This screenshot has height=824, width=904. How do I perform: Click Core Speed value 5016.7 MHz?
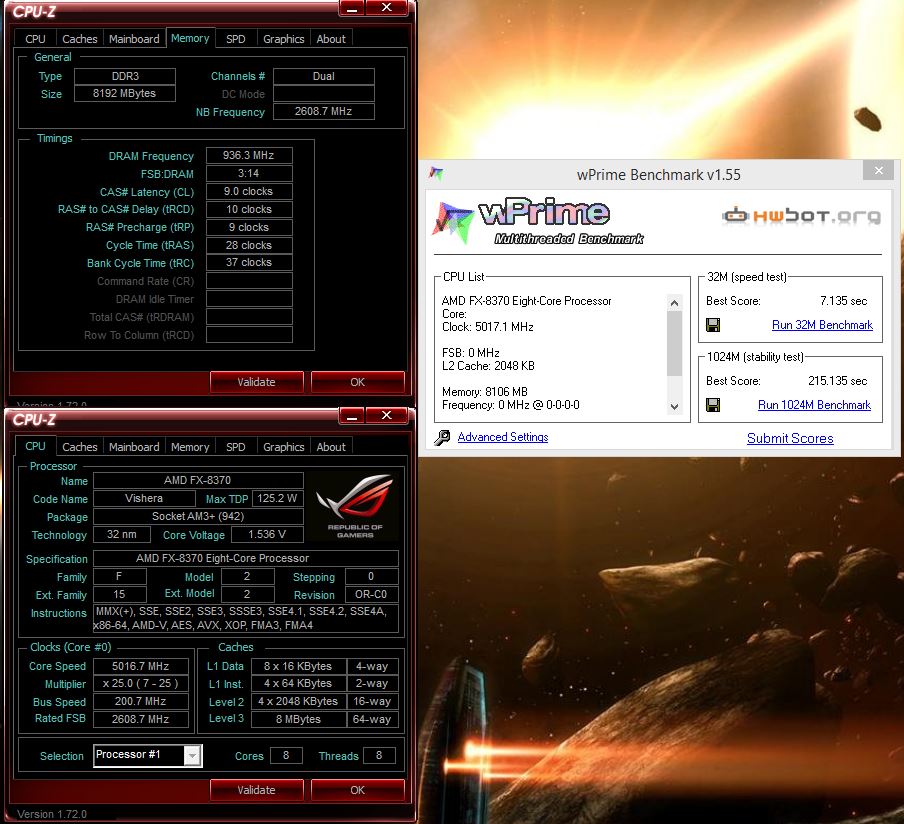(x=141, y=666)
